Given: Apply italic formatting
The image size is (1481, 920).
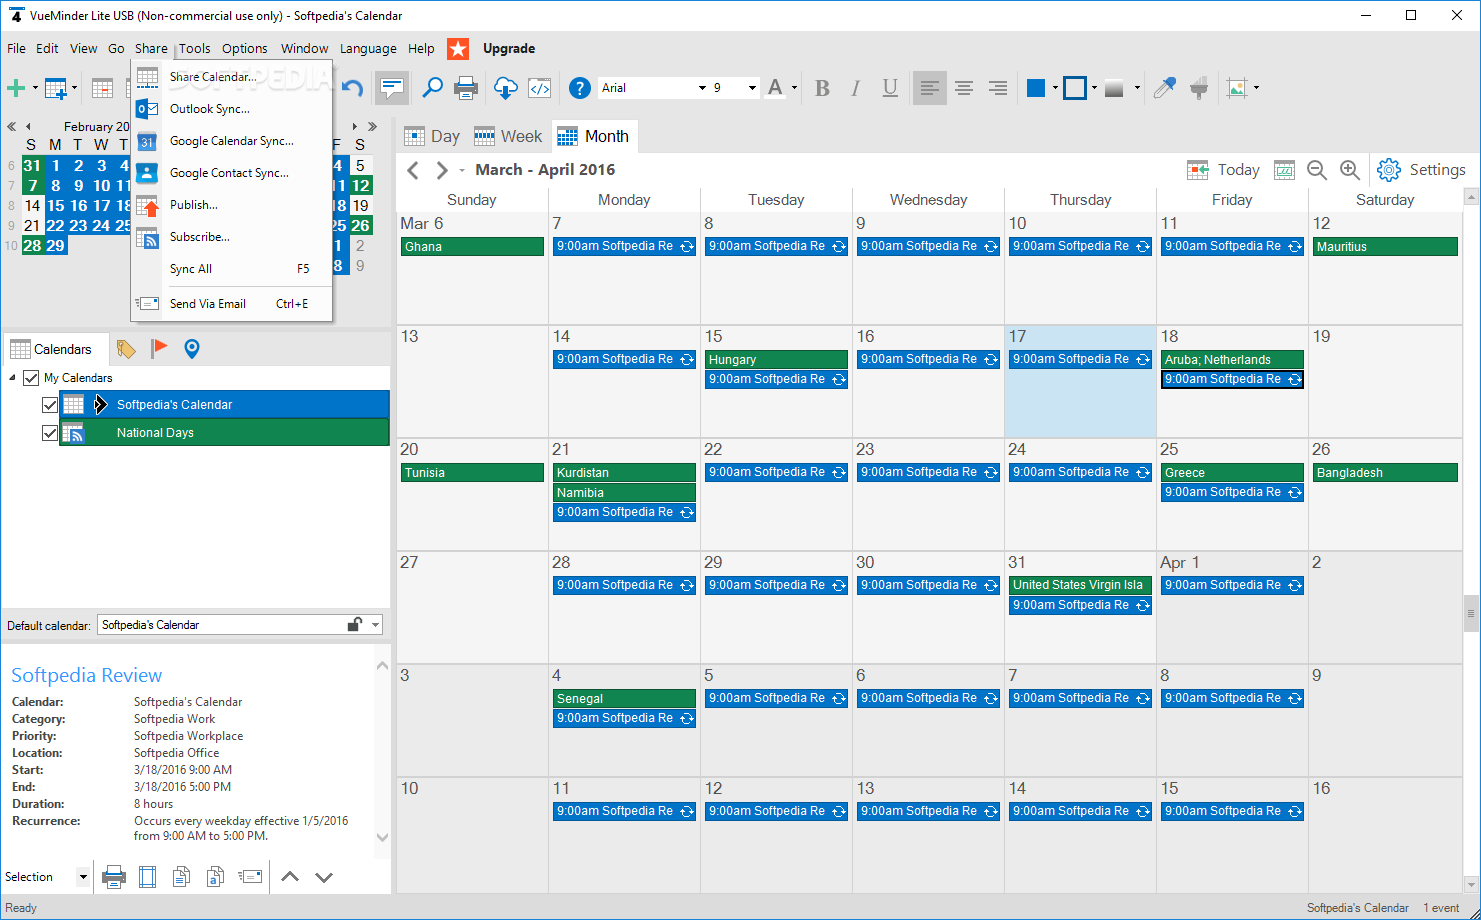Looking at the screenshot, I should click(x=856, y=88).
